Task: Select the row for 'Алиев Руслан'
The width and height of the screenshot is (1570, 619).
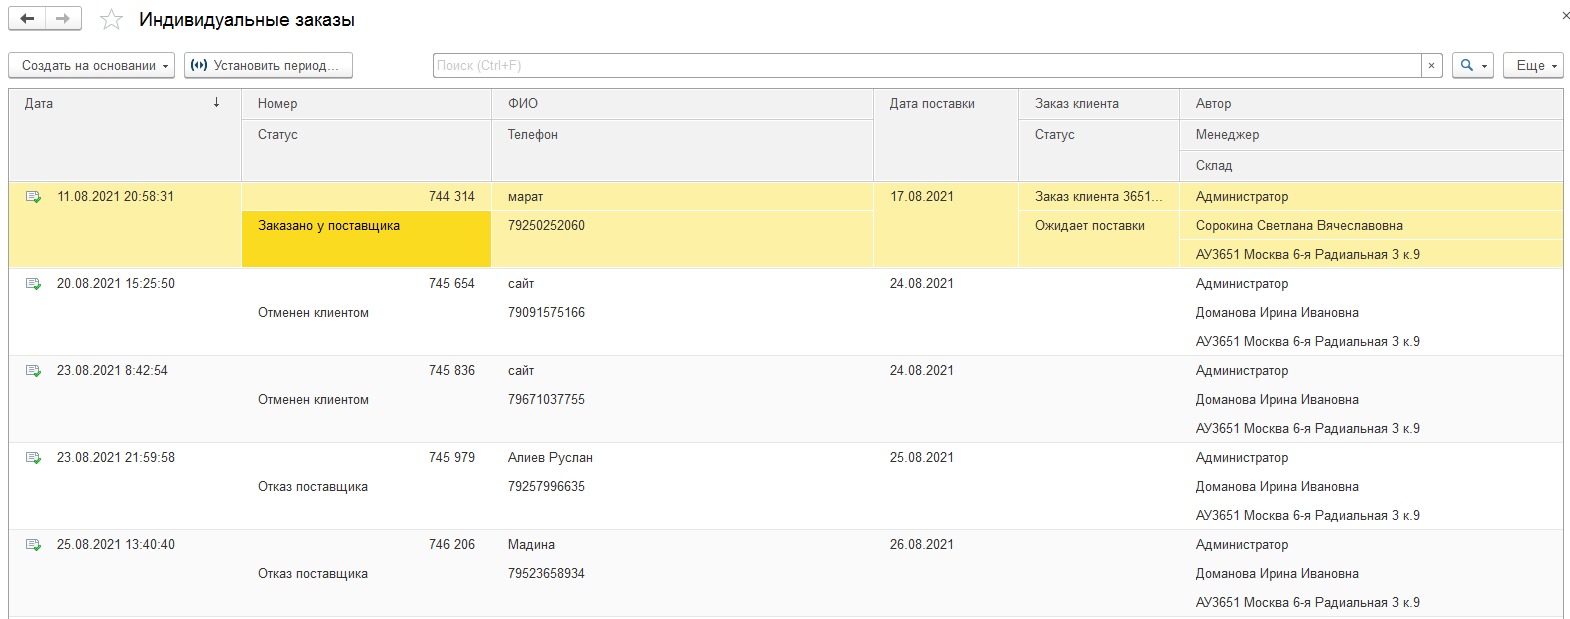Action: pos(550,458)
